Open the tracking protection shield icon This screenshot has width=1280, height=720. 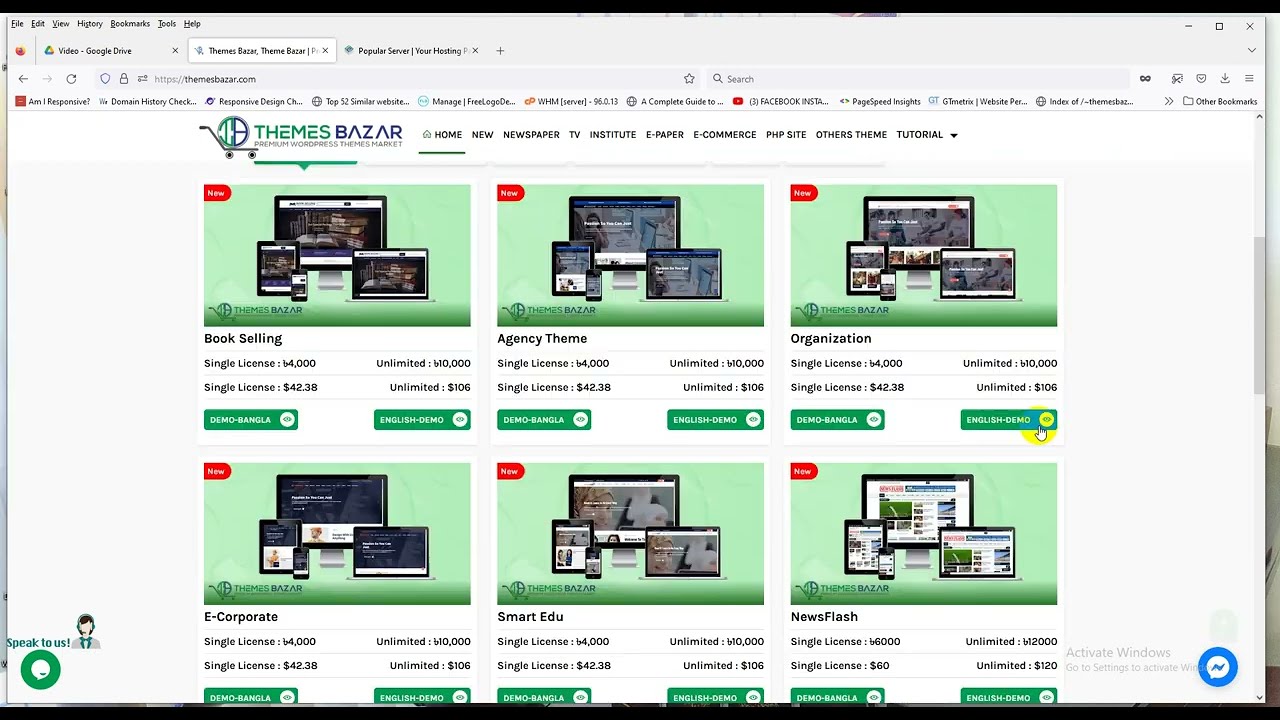[105, 79]
